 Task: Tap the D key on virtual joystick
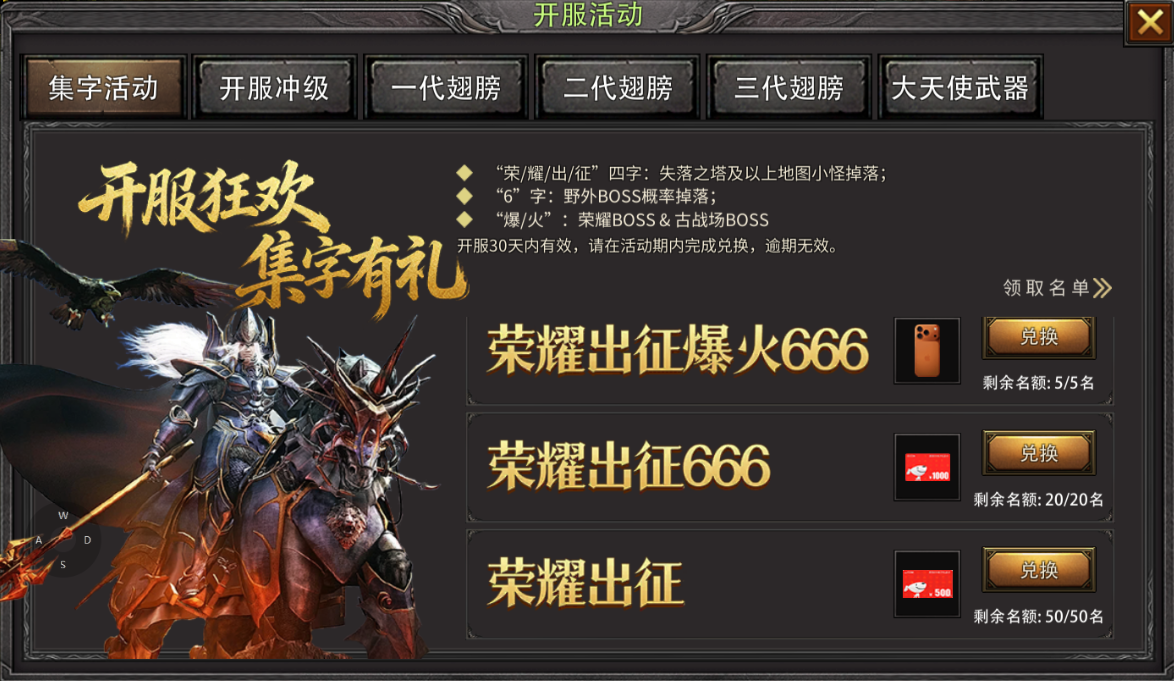click(x=88, y=540)
